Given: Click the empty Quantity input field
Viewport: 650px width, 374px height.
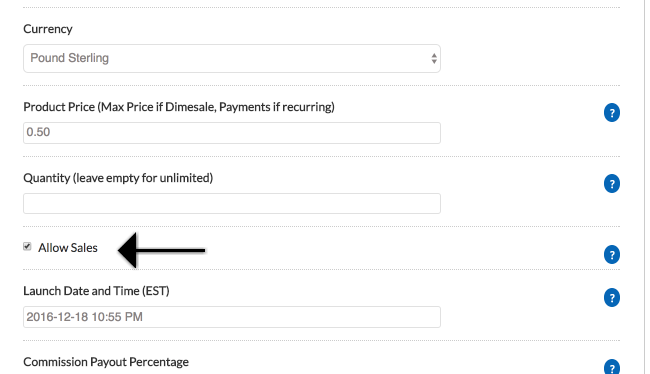Looking at the screenshot, I should coord(232,204).
